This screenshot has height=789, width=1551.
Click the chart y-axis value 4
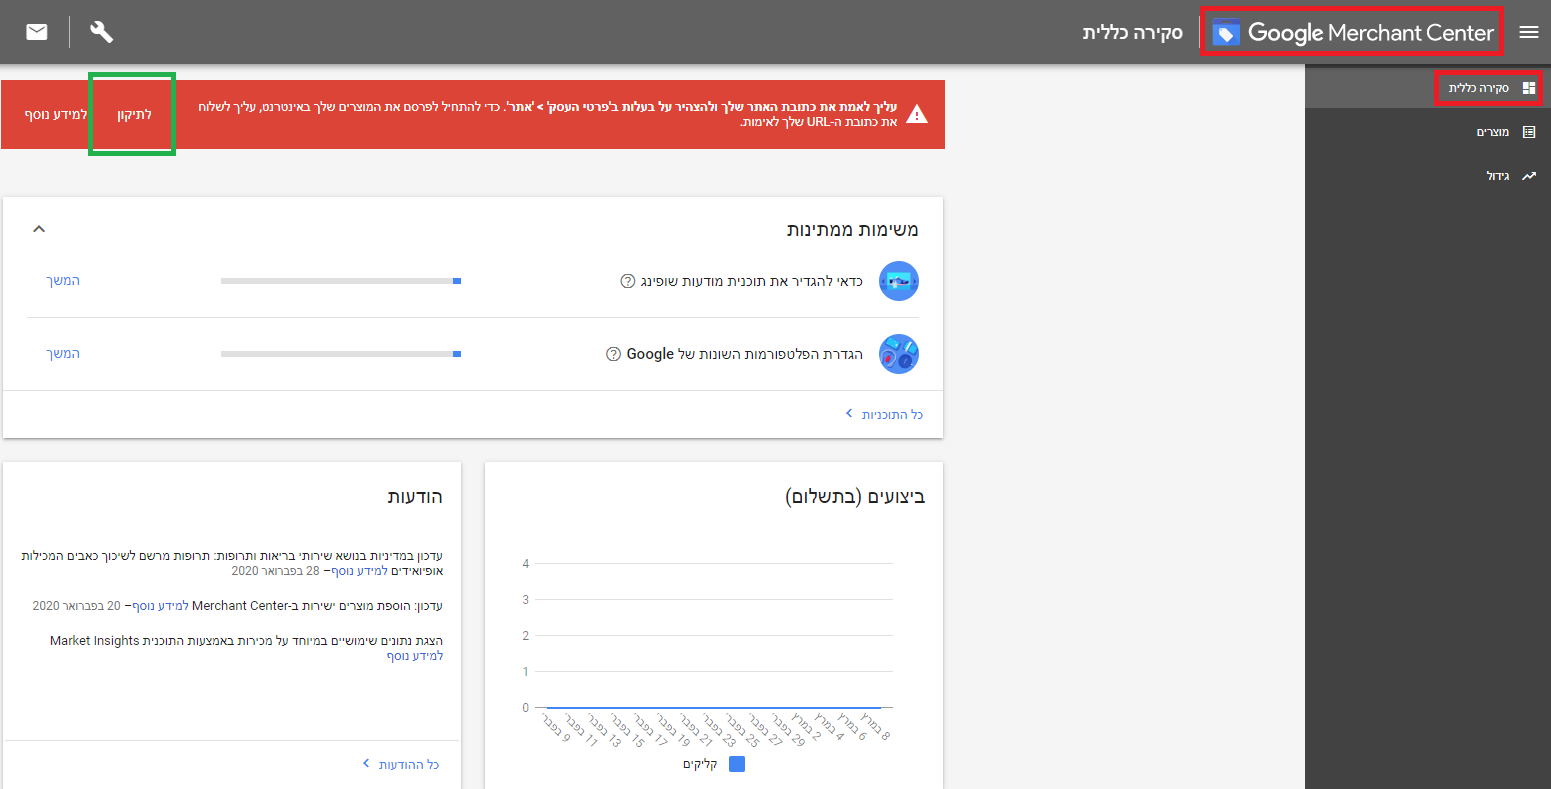(525, 564)
